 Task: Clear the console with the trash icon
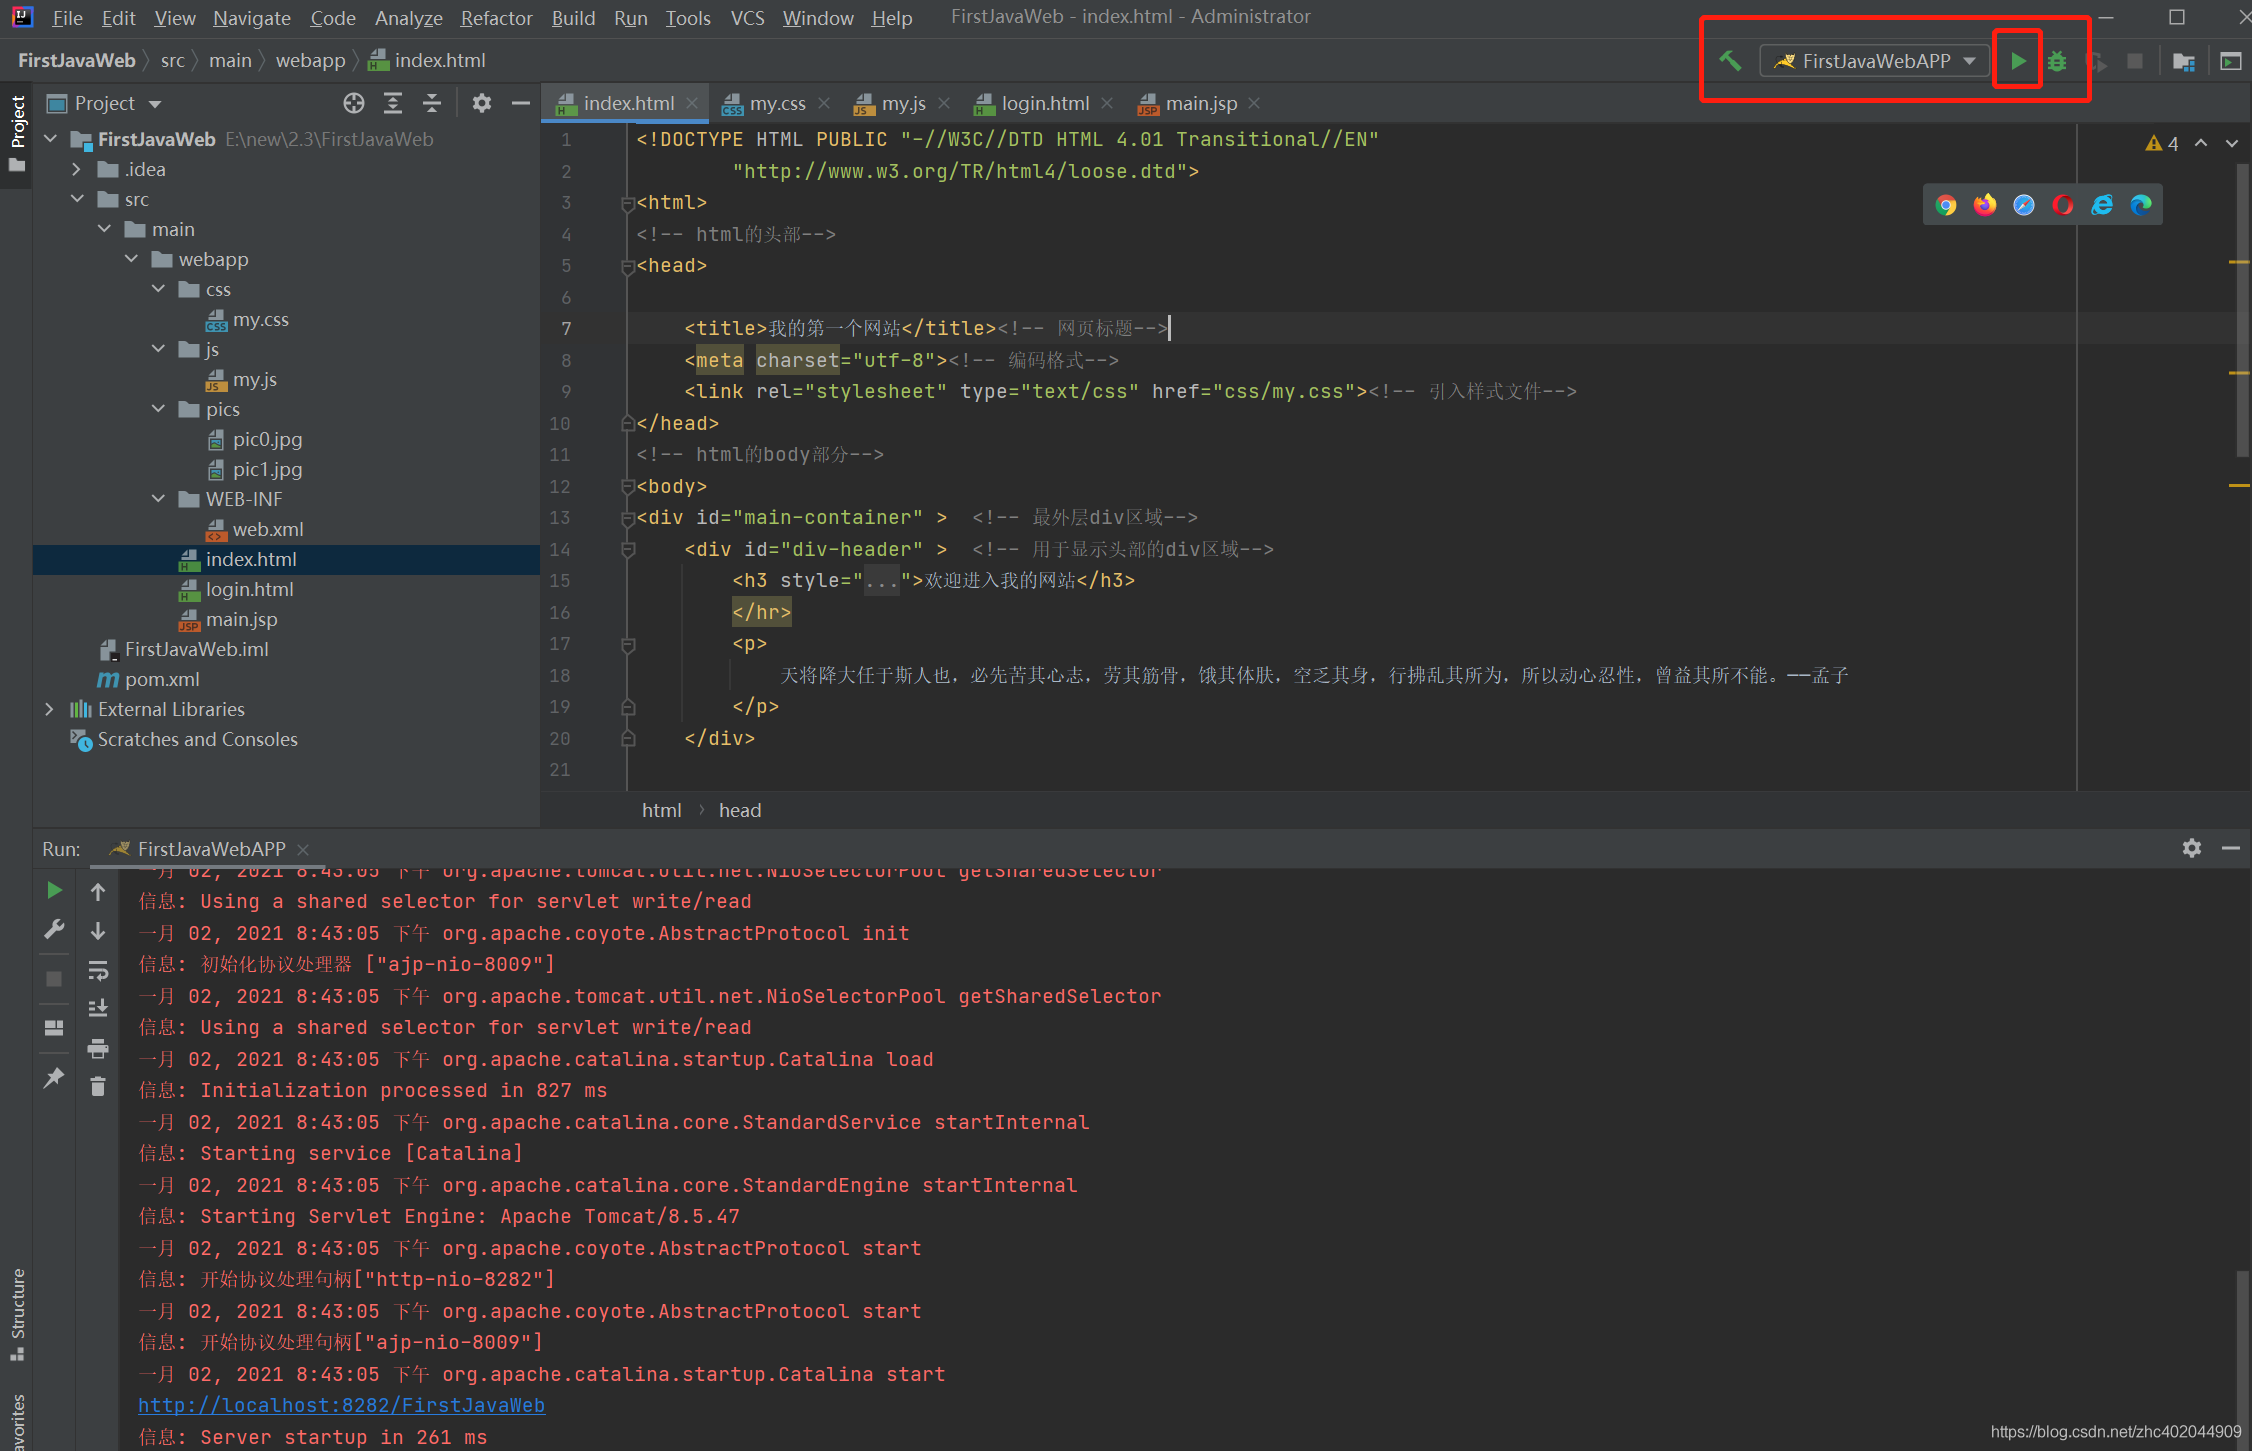pos(98,1086)
